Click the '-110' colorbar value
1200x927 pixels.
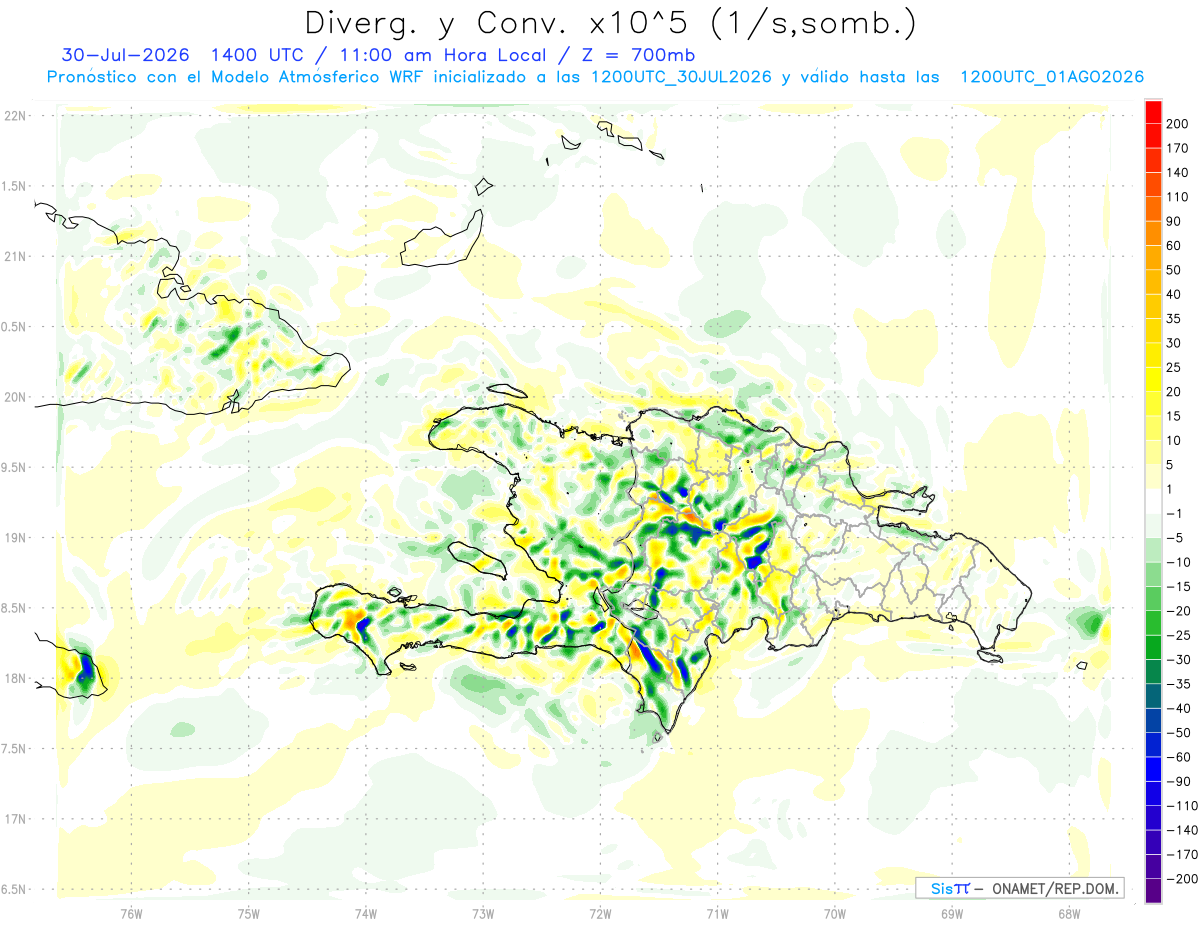[x=1182, y=806]
